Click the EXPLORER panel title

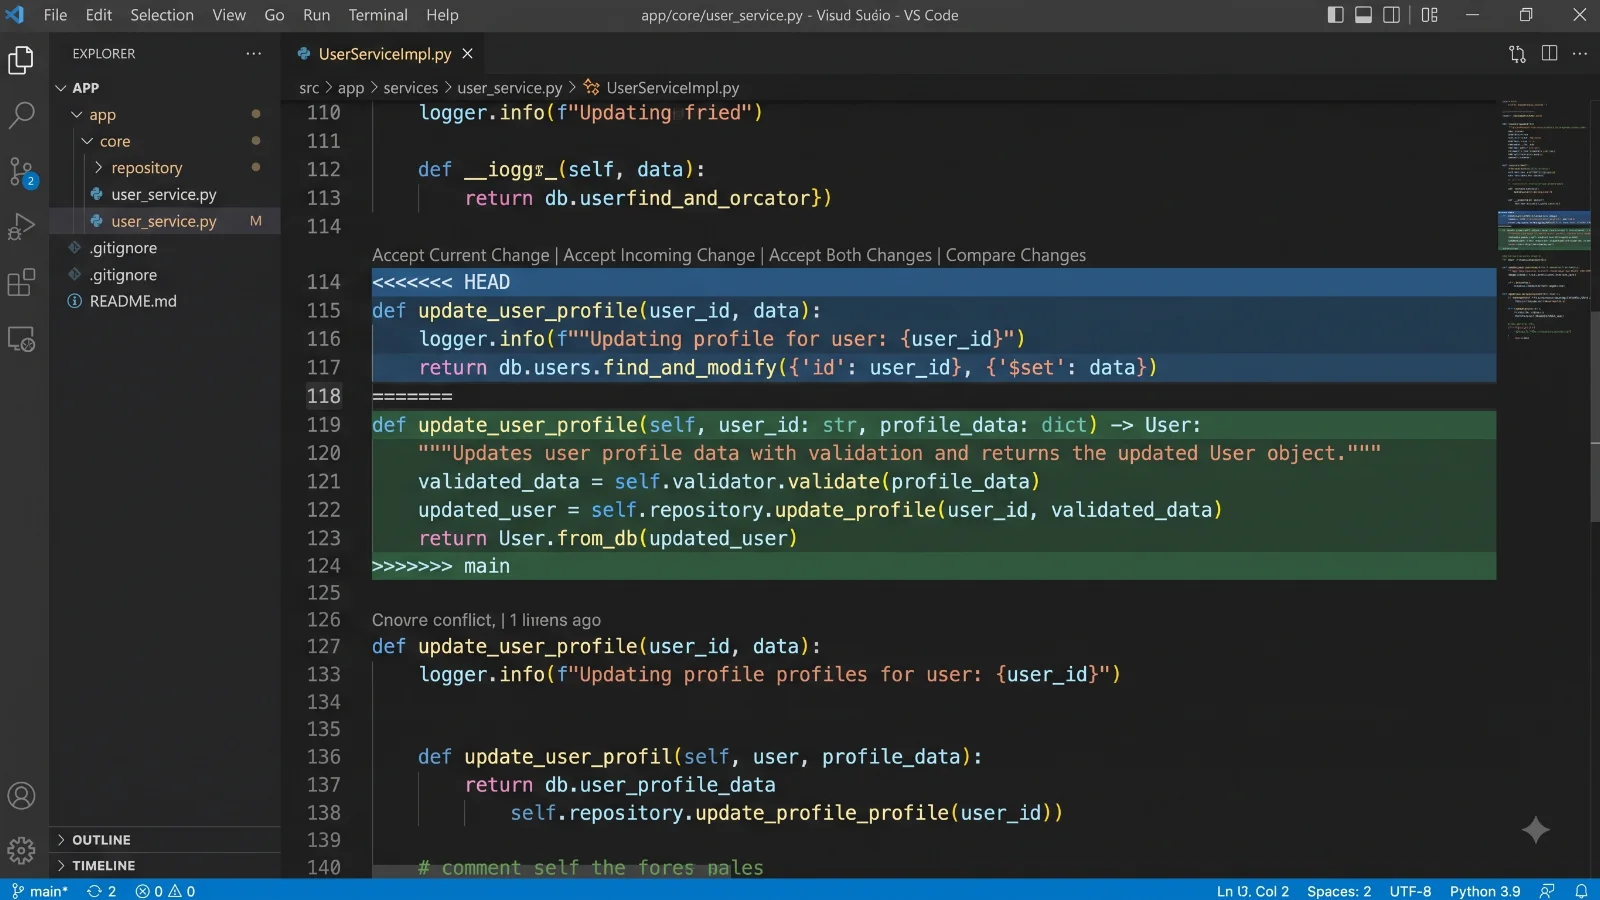click(x=104, y=54)
